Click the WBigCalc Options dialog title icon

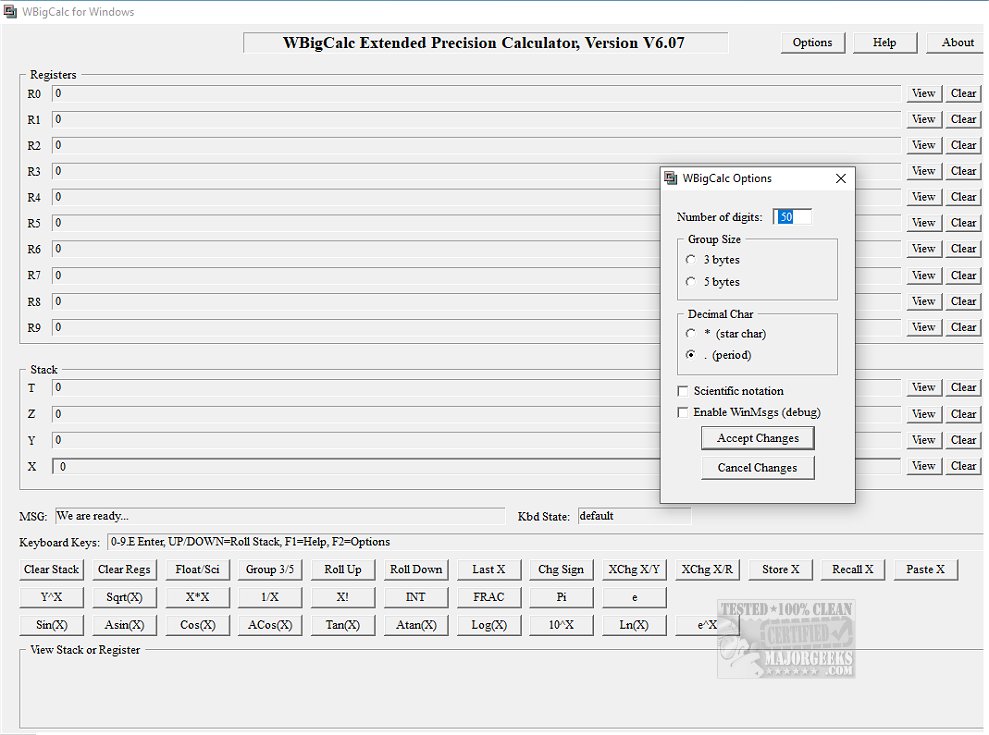pos(670,179)
